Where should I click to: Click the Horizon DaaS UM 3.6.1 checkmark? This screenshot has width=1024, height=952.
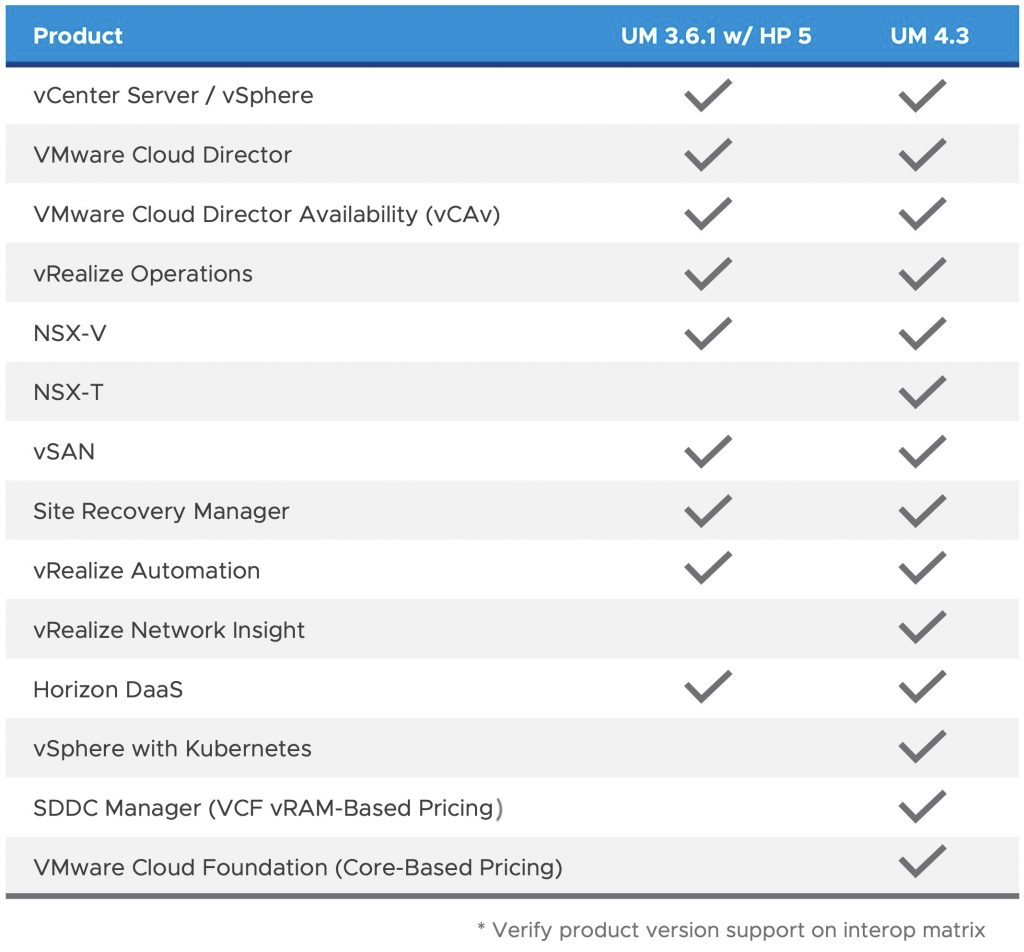pos(708,688)
